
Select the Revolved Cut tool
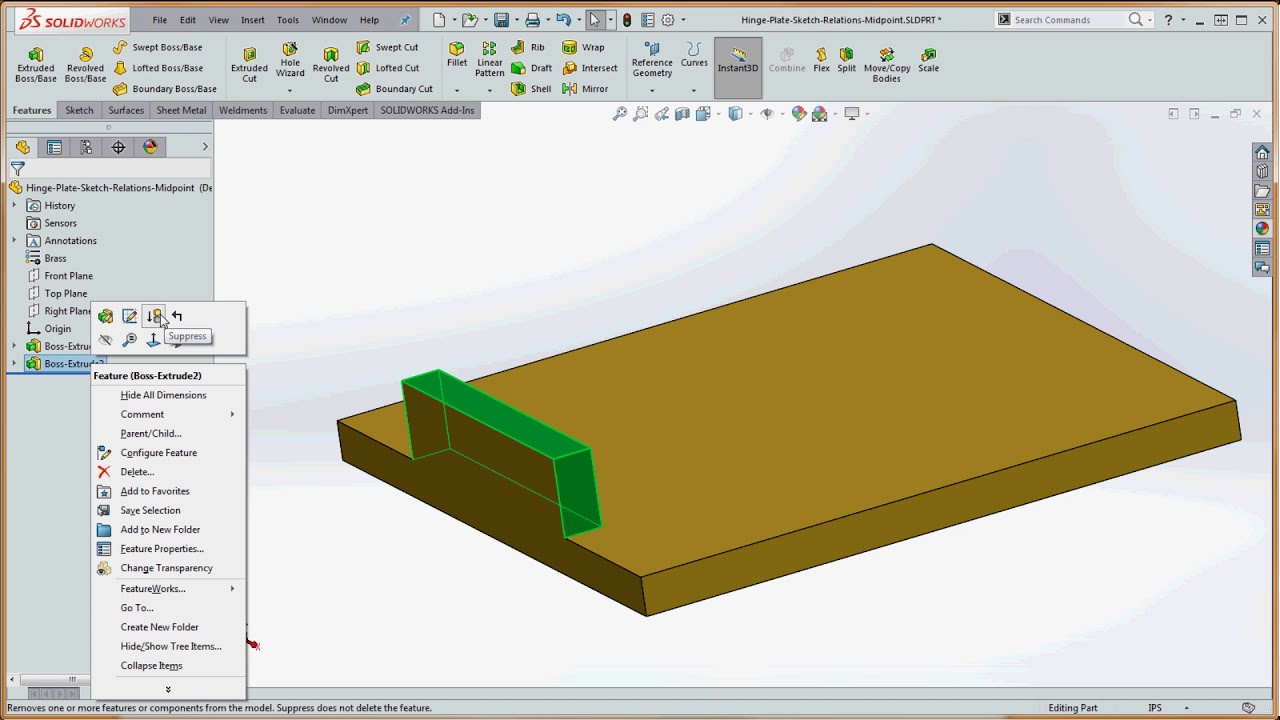tap(331, 65)
